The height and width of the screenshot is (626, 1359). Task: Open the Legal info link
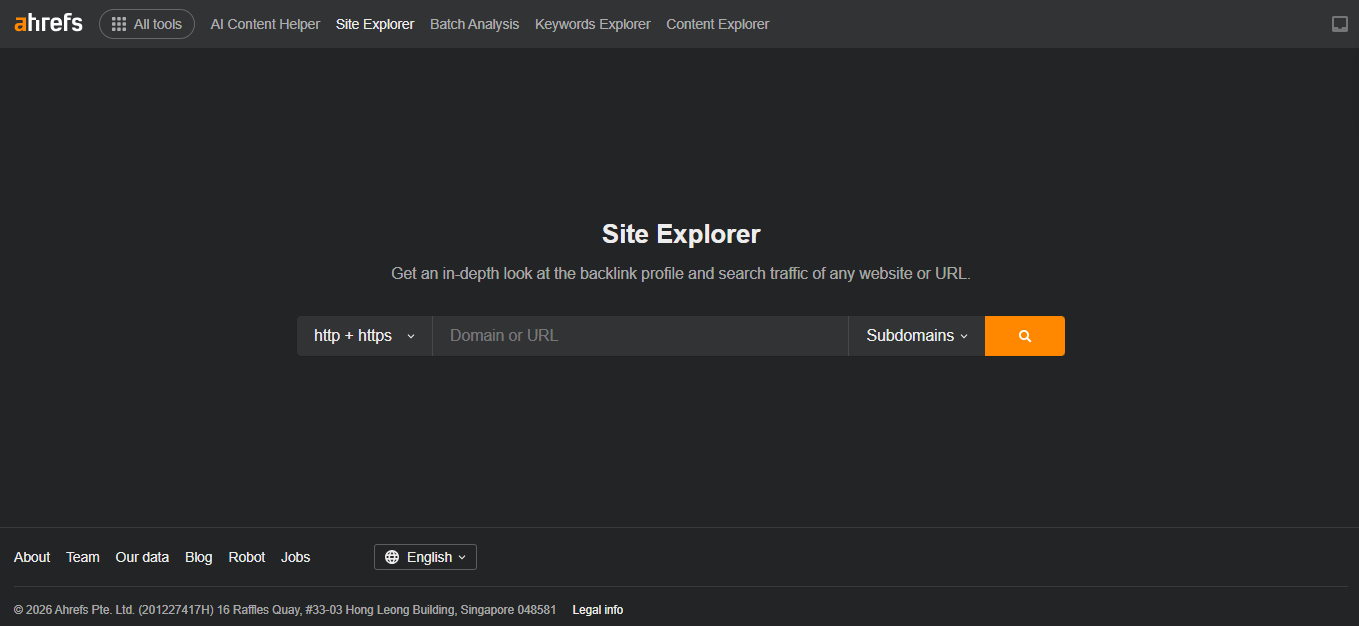point(598,610)
